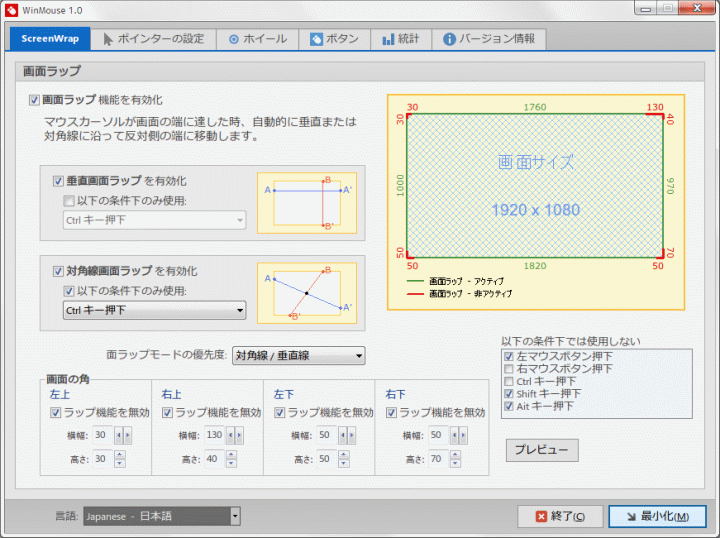
Task: Decrease 左下 高さ with down arrow
Action: coord(343,463)
